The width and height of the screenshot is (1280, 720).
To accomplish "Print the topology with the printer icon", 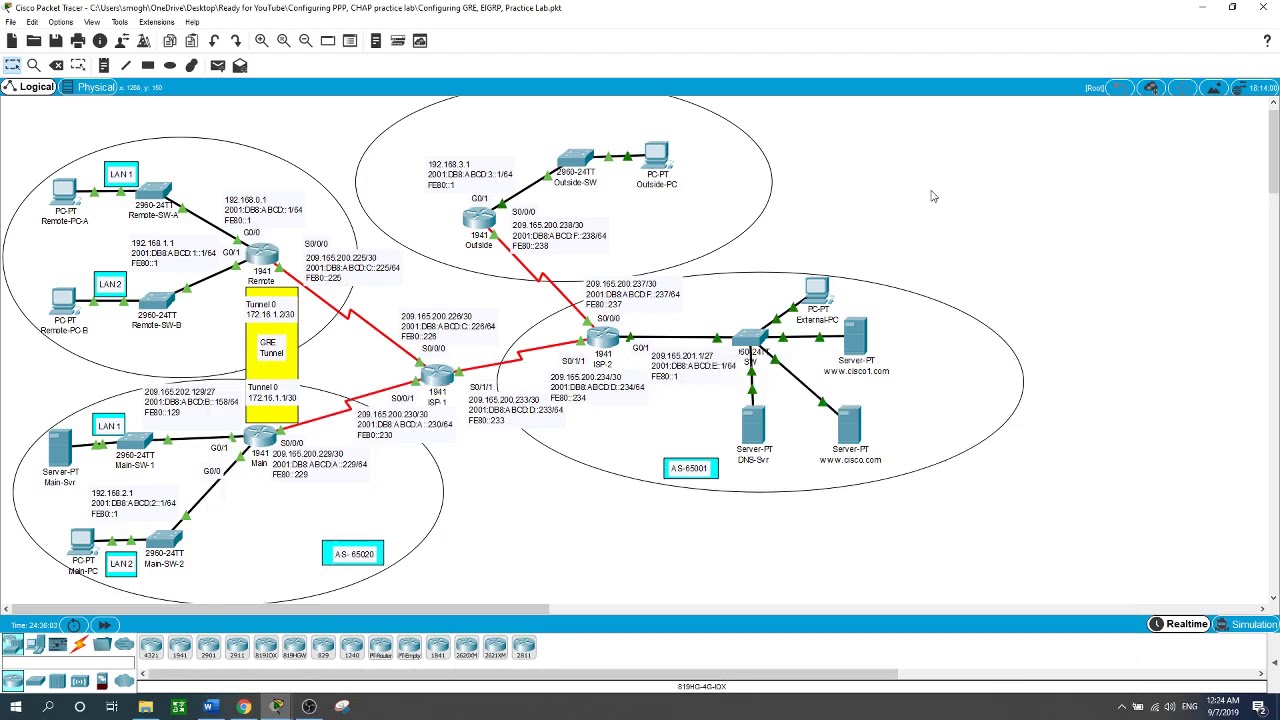I will point(77,41).
